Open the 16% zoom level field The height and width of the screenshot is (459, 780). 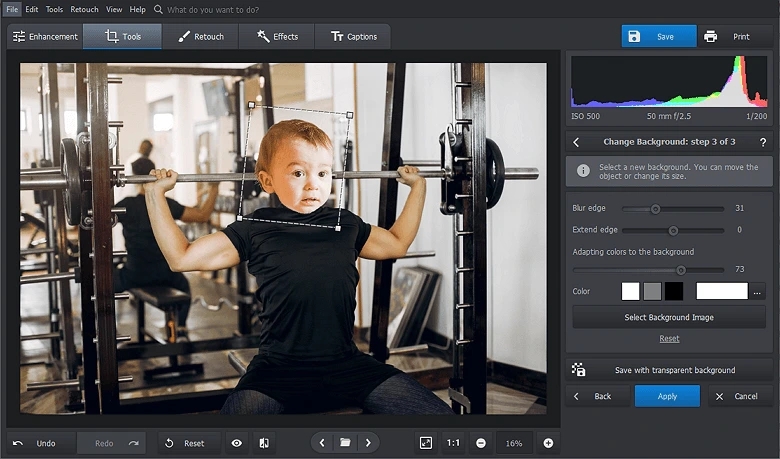tap(514, 443)
